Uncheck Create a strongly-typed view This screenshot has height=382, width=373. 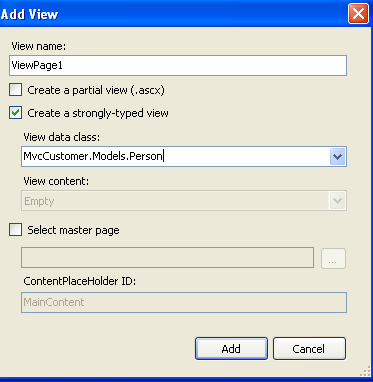pos(15,113)
